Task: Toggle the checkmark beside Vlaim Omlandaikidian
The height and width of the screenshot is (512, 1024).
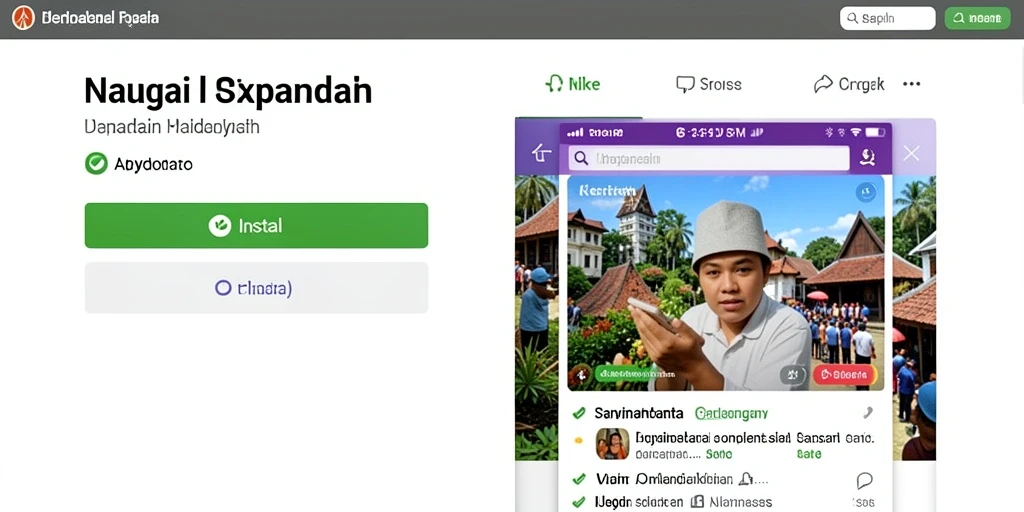Action: [578, 479]
